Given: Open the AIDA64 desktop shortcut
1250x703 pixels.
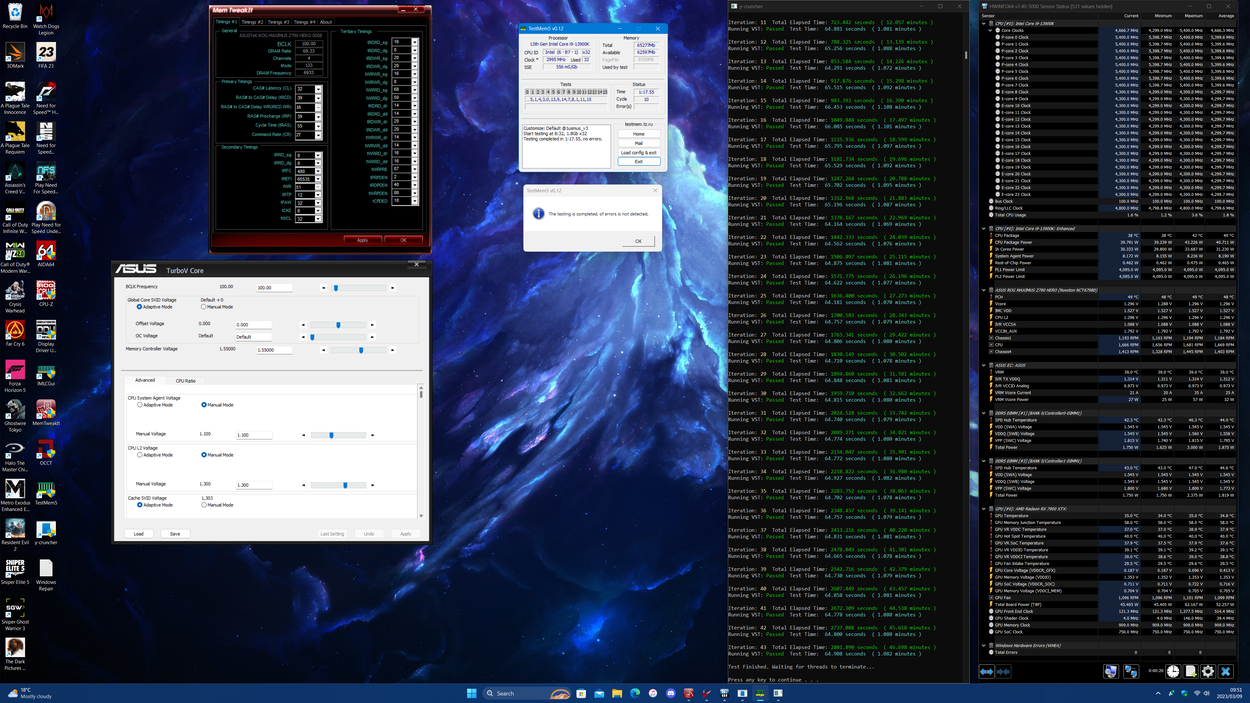Looking at the screenshot, I should [46, 253].
